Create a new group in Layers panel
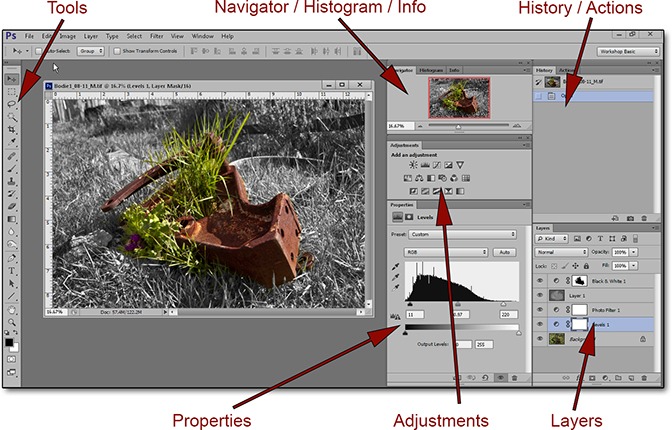This screenshot has width=672, height=430. pyautogui.click(x=618, y=378)
